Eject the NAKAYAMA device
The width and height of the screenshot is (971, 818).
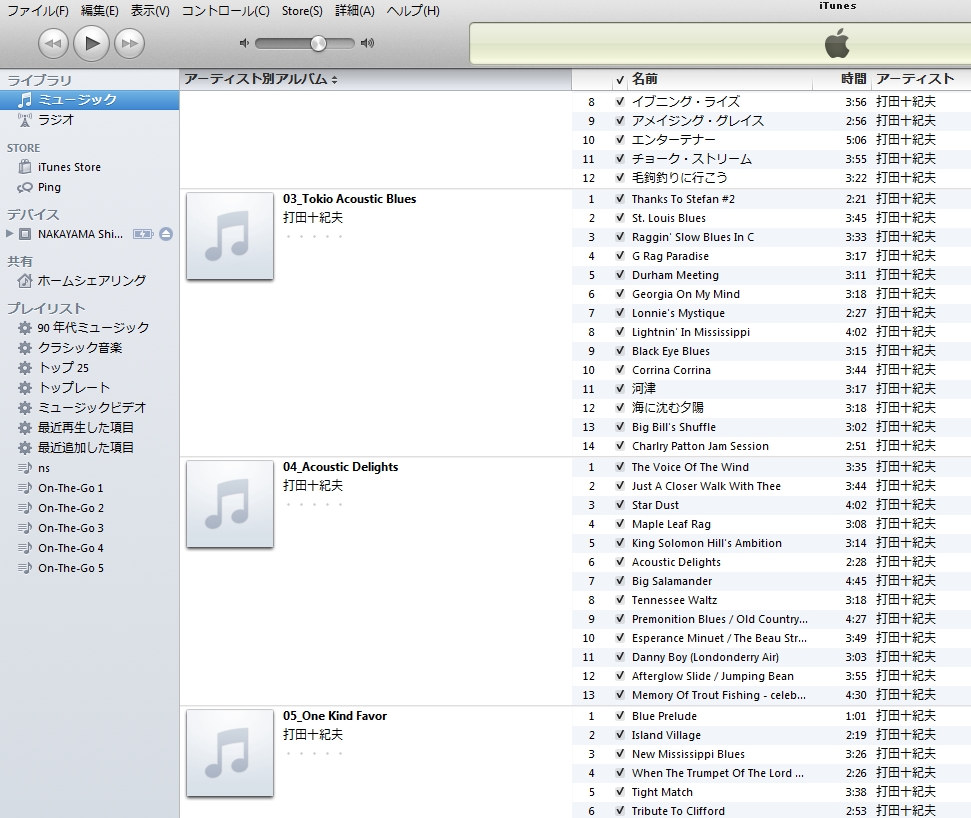click(166, 234)
